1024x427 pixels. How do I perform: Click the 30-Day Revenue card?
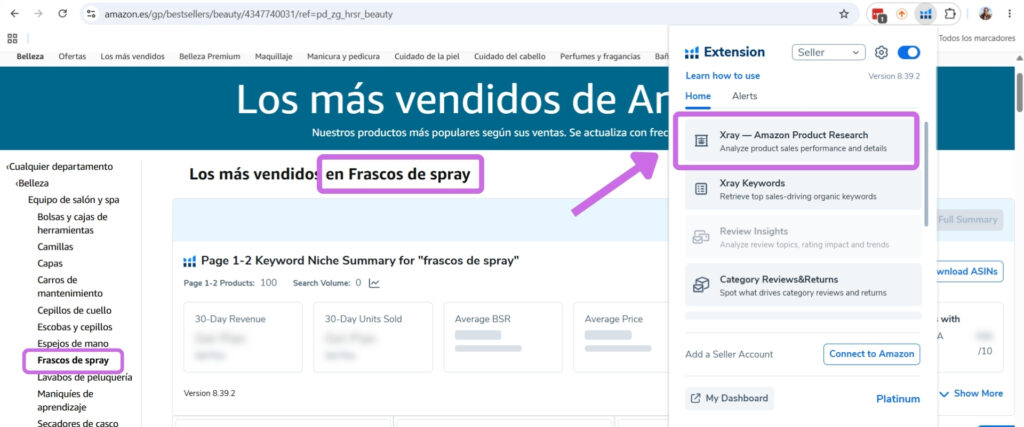[243, 337]
